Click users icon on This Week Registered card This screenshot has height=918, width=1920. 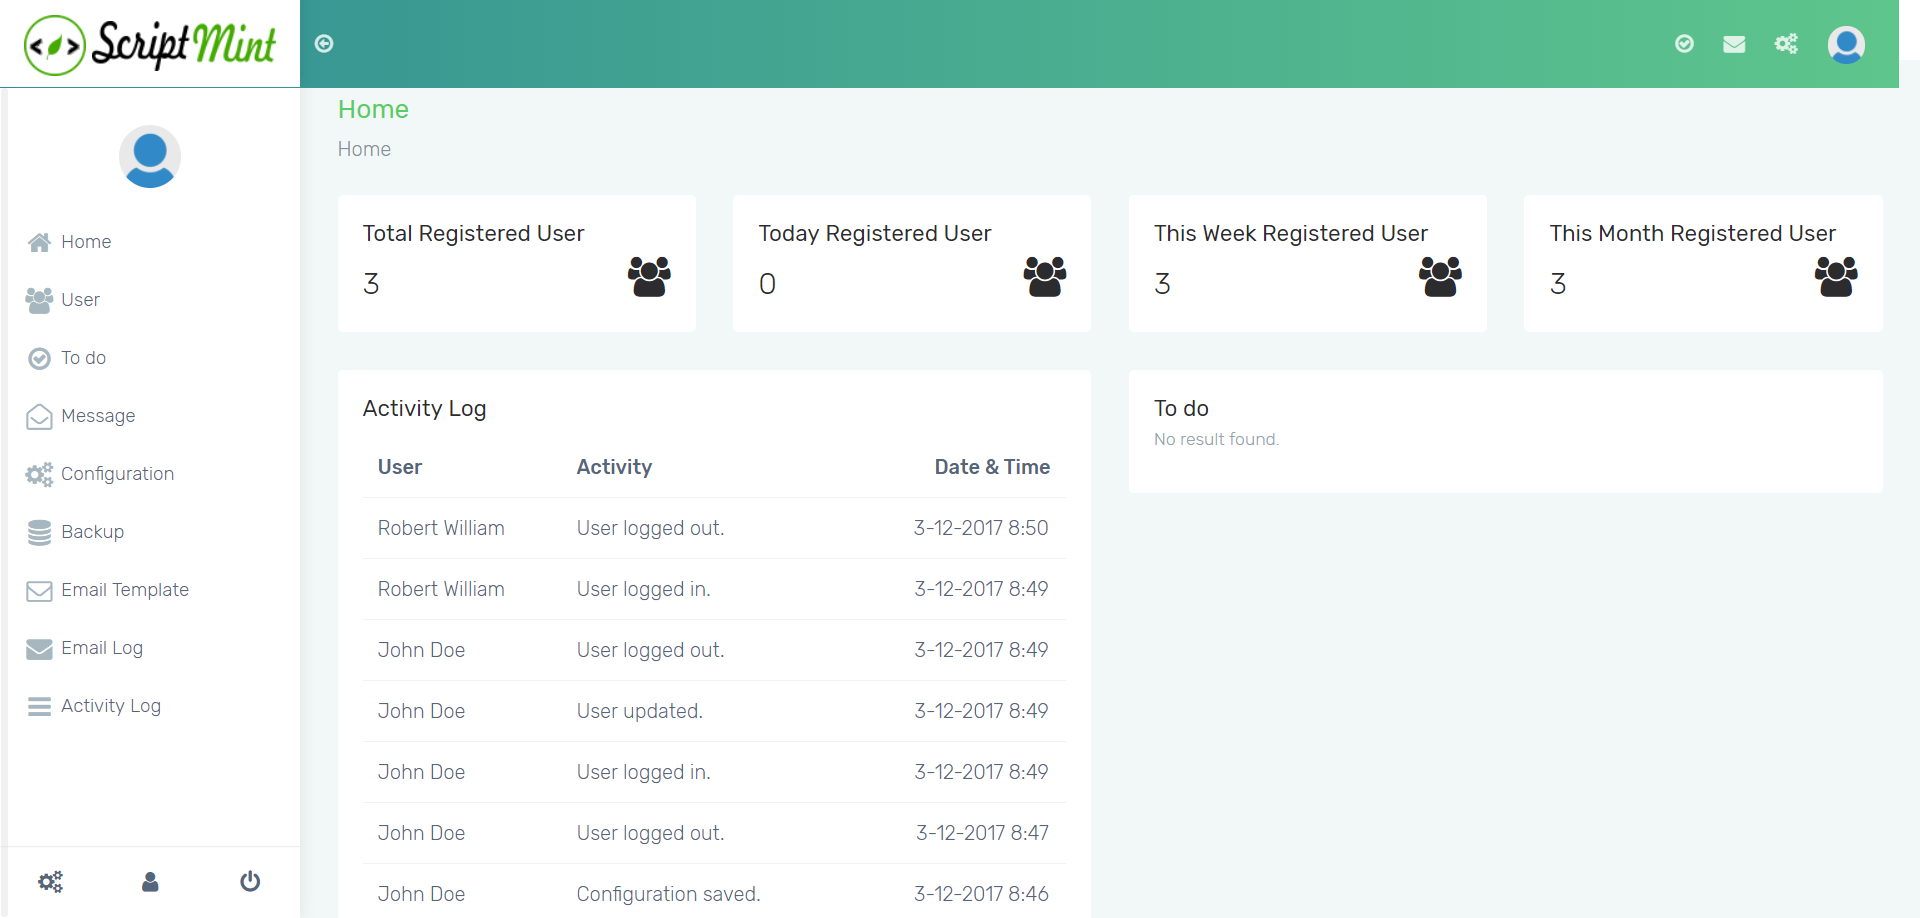tap(1440, 276)
